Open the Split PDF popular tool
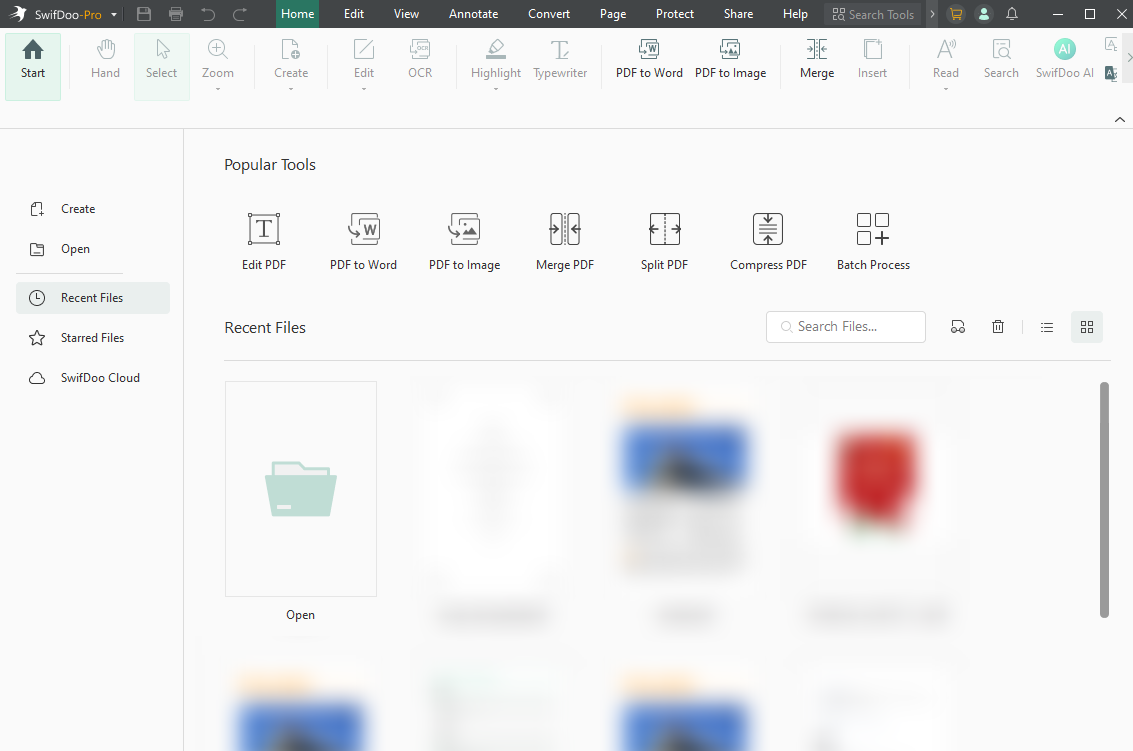The image size is (1133, 751). click(x=664, y=240)
